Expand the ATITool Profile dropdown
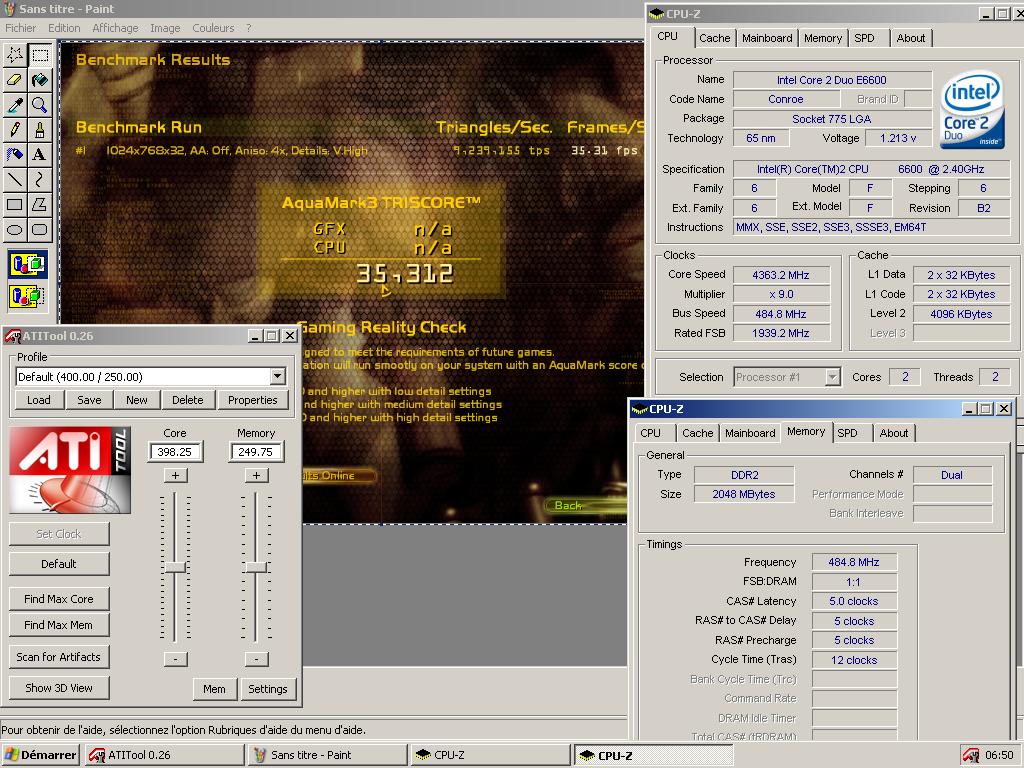Viewport: 1024px width, 768px height. (x=278, y=376)
